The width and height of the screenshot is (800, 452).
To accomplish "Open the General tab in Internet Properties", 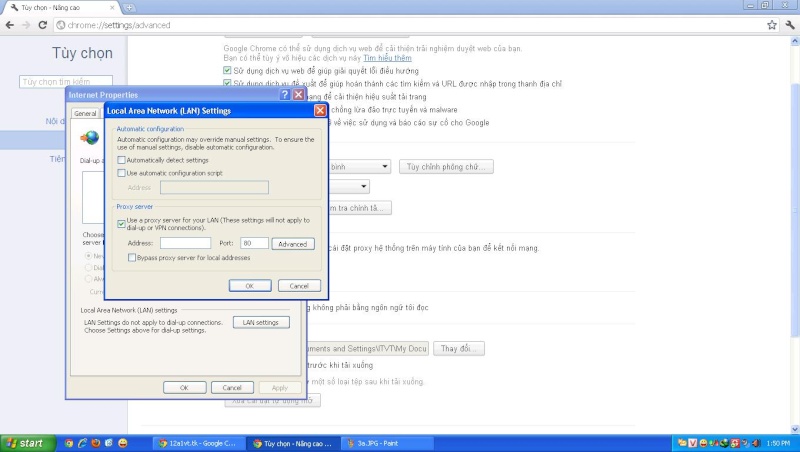I will 85,113.
